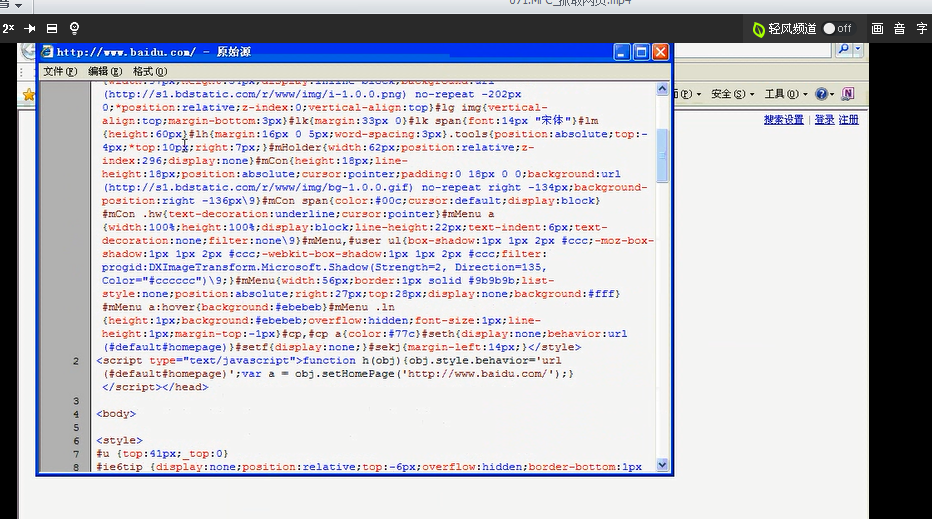Expand the IE search provider dropdown arrow
Image resolution: width=932 pixels, height=519 pixels.
[x=858, y=50]
